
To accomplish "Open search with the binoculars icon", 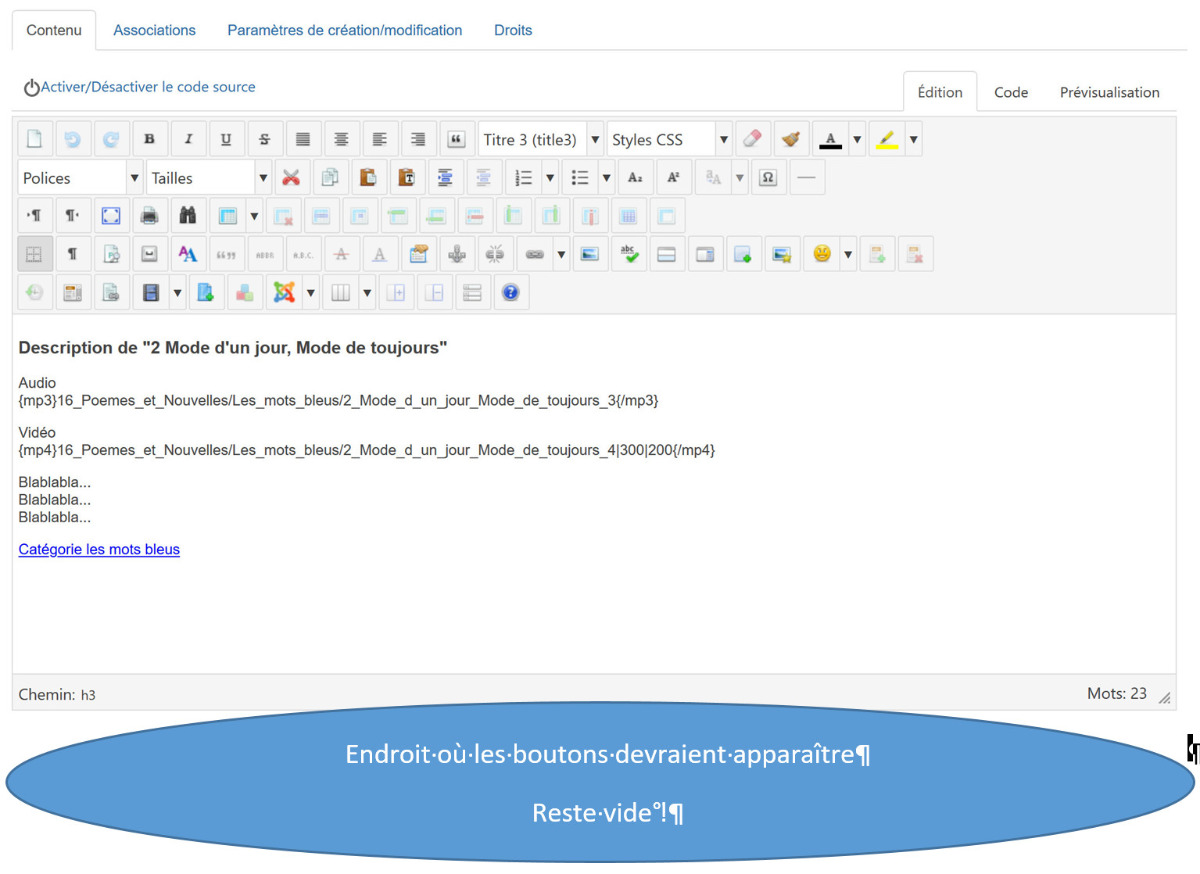I will point(188,215).
